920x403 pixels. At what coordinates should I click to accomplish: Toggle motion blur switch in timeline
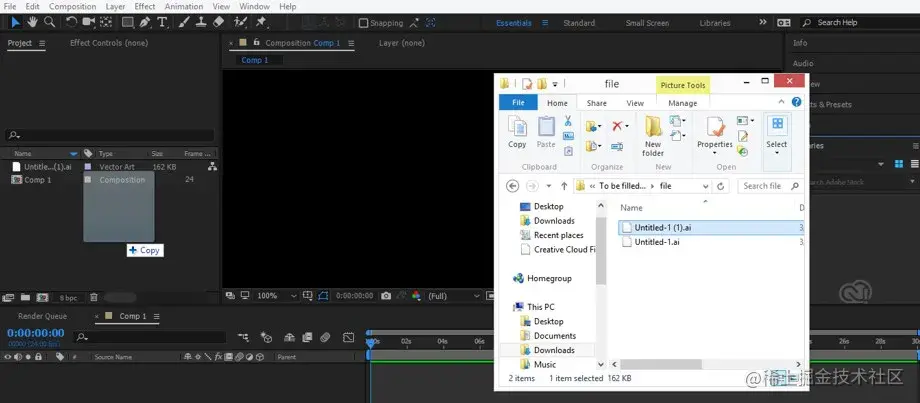pyautogui.click(x=325, y=337)
